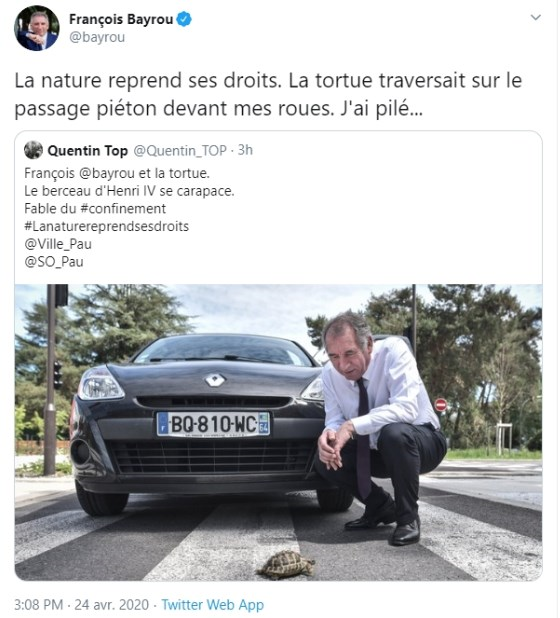This screenshot has height=618, width=560.
Task: Click the blue verified badge
Action: (x=184, y=19)
